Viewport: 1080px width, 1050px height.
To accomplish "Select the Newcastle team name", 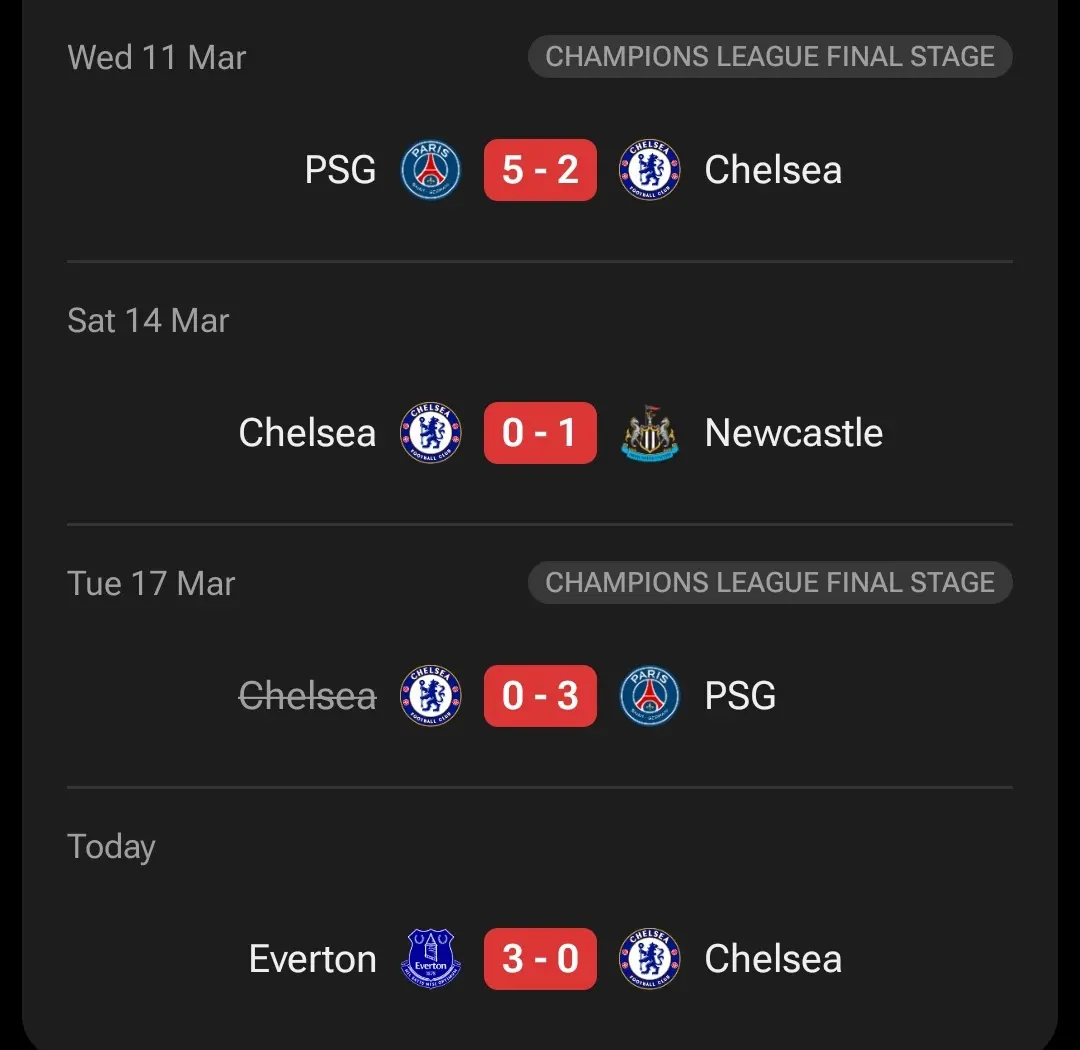I will click(794, 433).
